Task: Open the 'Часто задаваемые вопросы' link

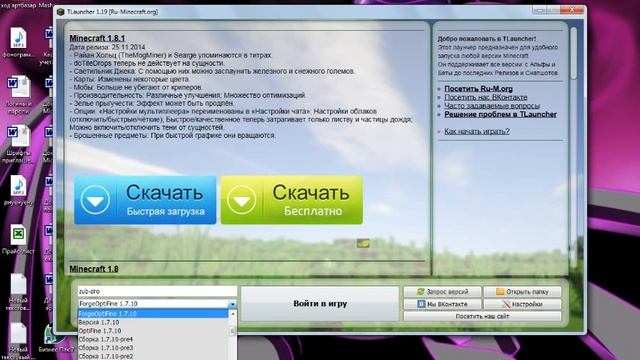Action: pyautogui.click(x=492, y=106)
